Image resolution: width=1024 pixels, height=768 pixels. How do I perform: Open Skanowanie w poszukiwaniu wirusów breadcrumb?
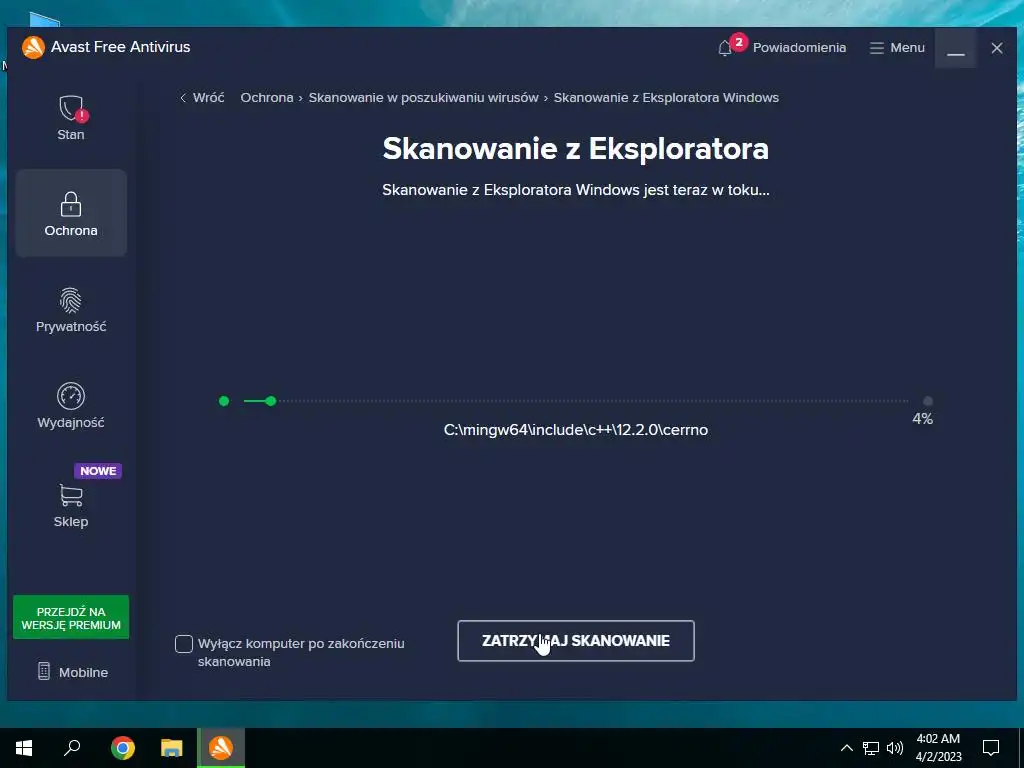click(x=423, y=97)
